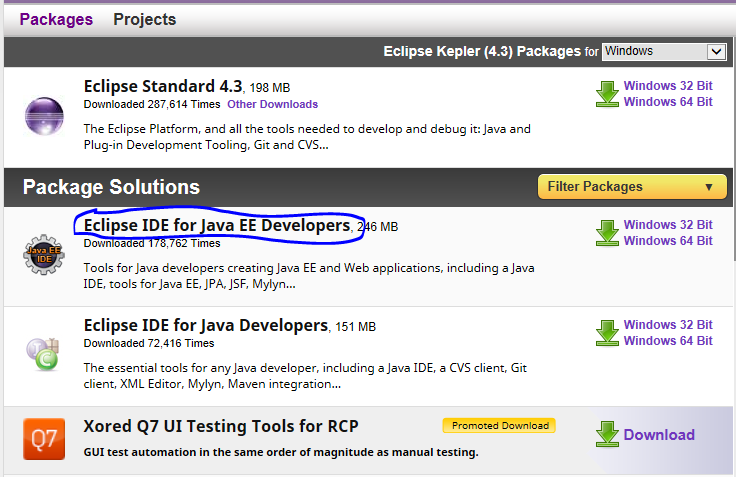Click green download arrow for Eclipse Standard

[x=607, y=94]
